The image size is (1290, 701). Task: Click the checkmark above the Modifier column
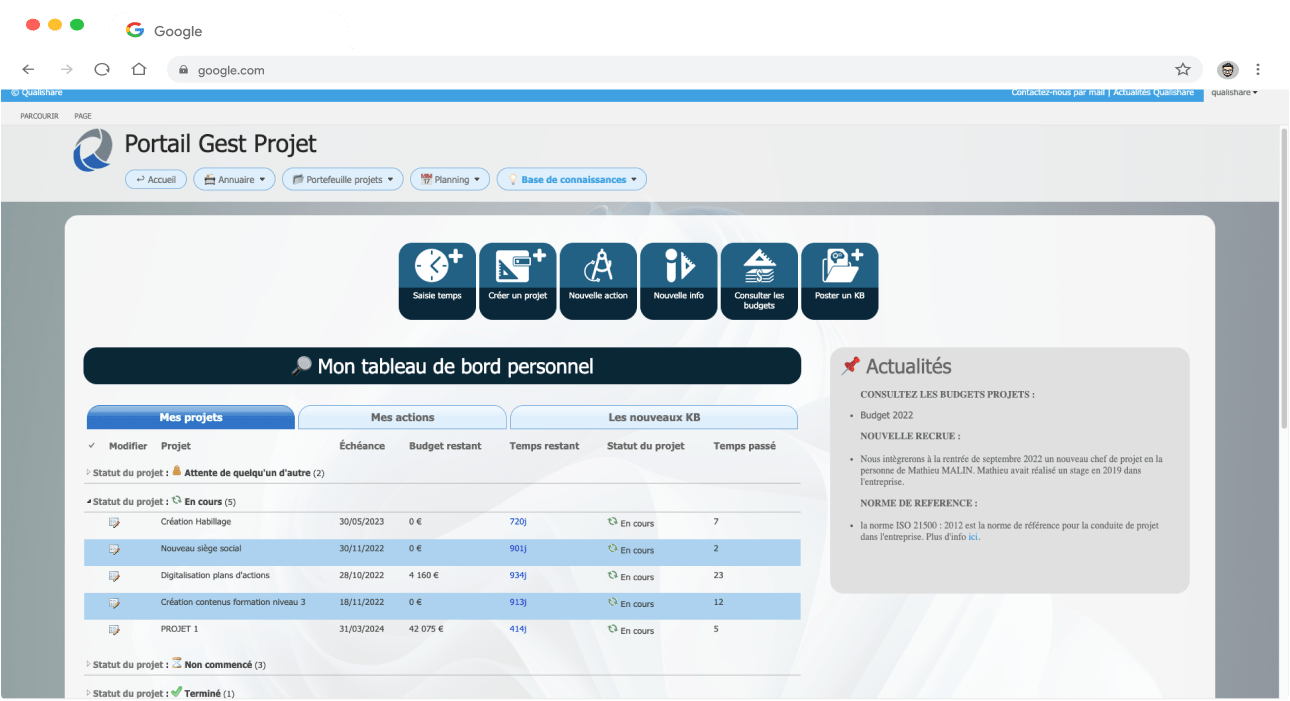pos(93,445)
